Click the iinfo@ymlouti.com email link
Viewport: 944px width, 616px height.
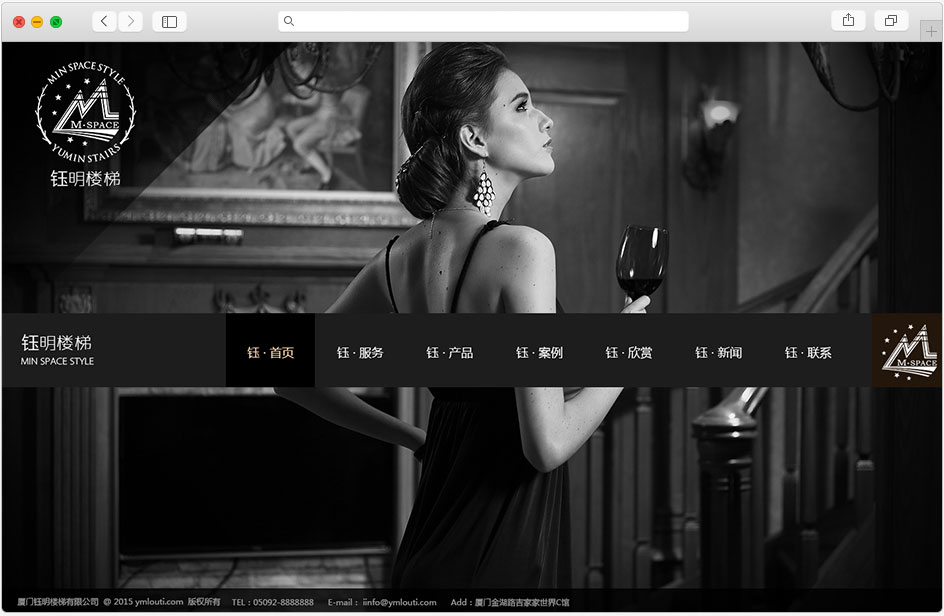point(399,602)
